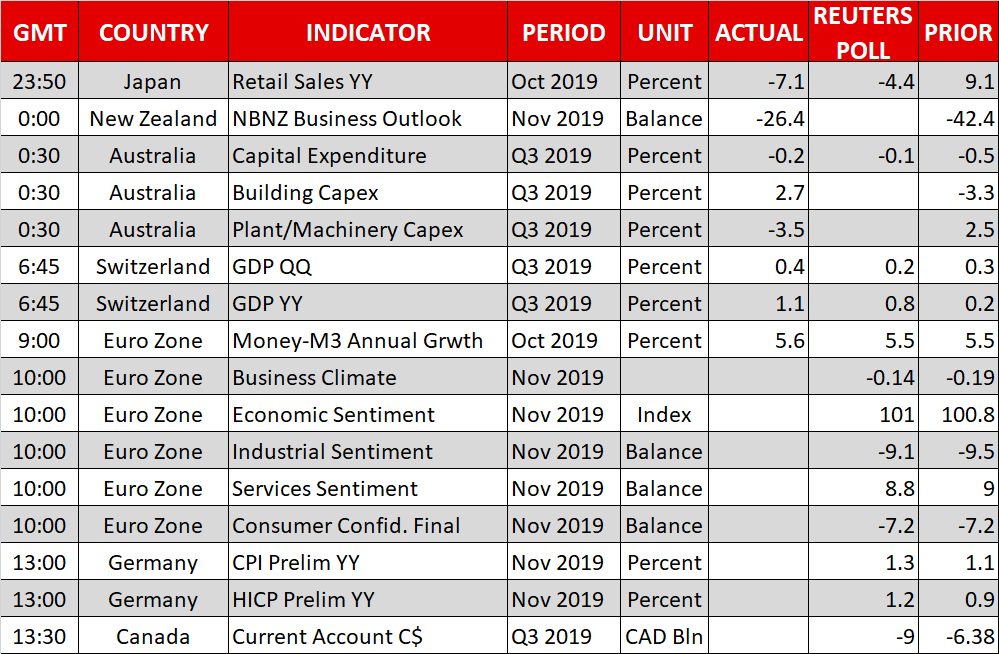Click the Canada country cell
The width and height of the screenshot is (999, 654).
point(153,636)
